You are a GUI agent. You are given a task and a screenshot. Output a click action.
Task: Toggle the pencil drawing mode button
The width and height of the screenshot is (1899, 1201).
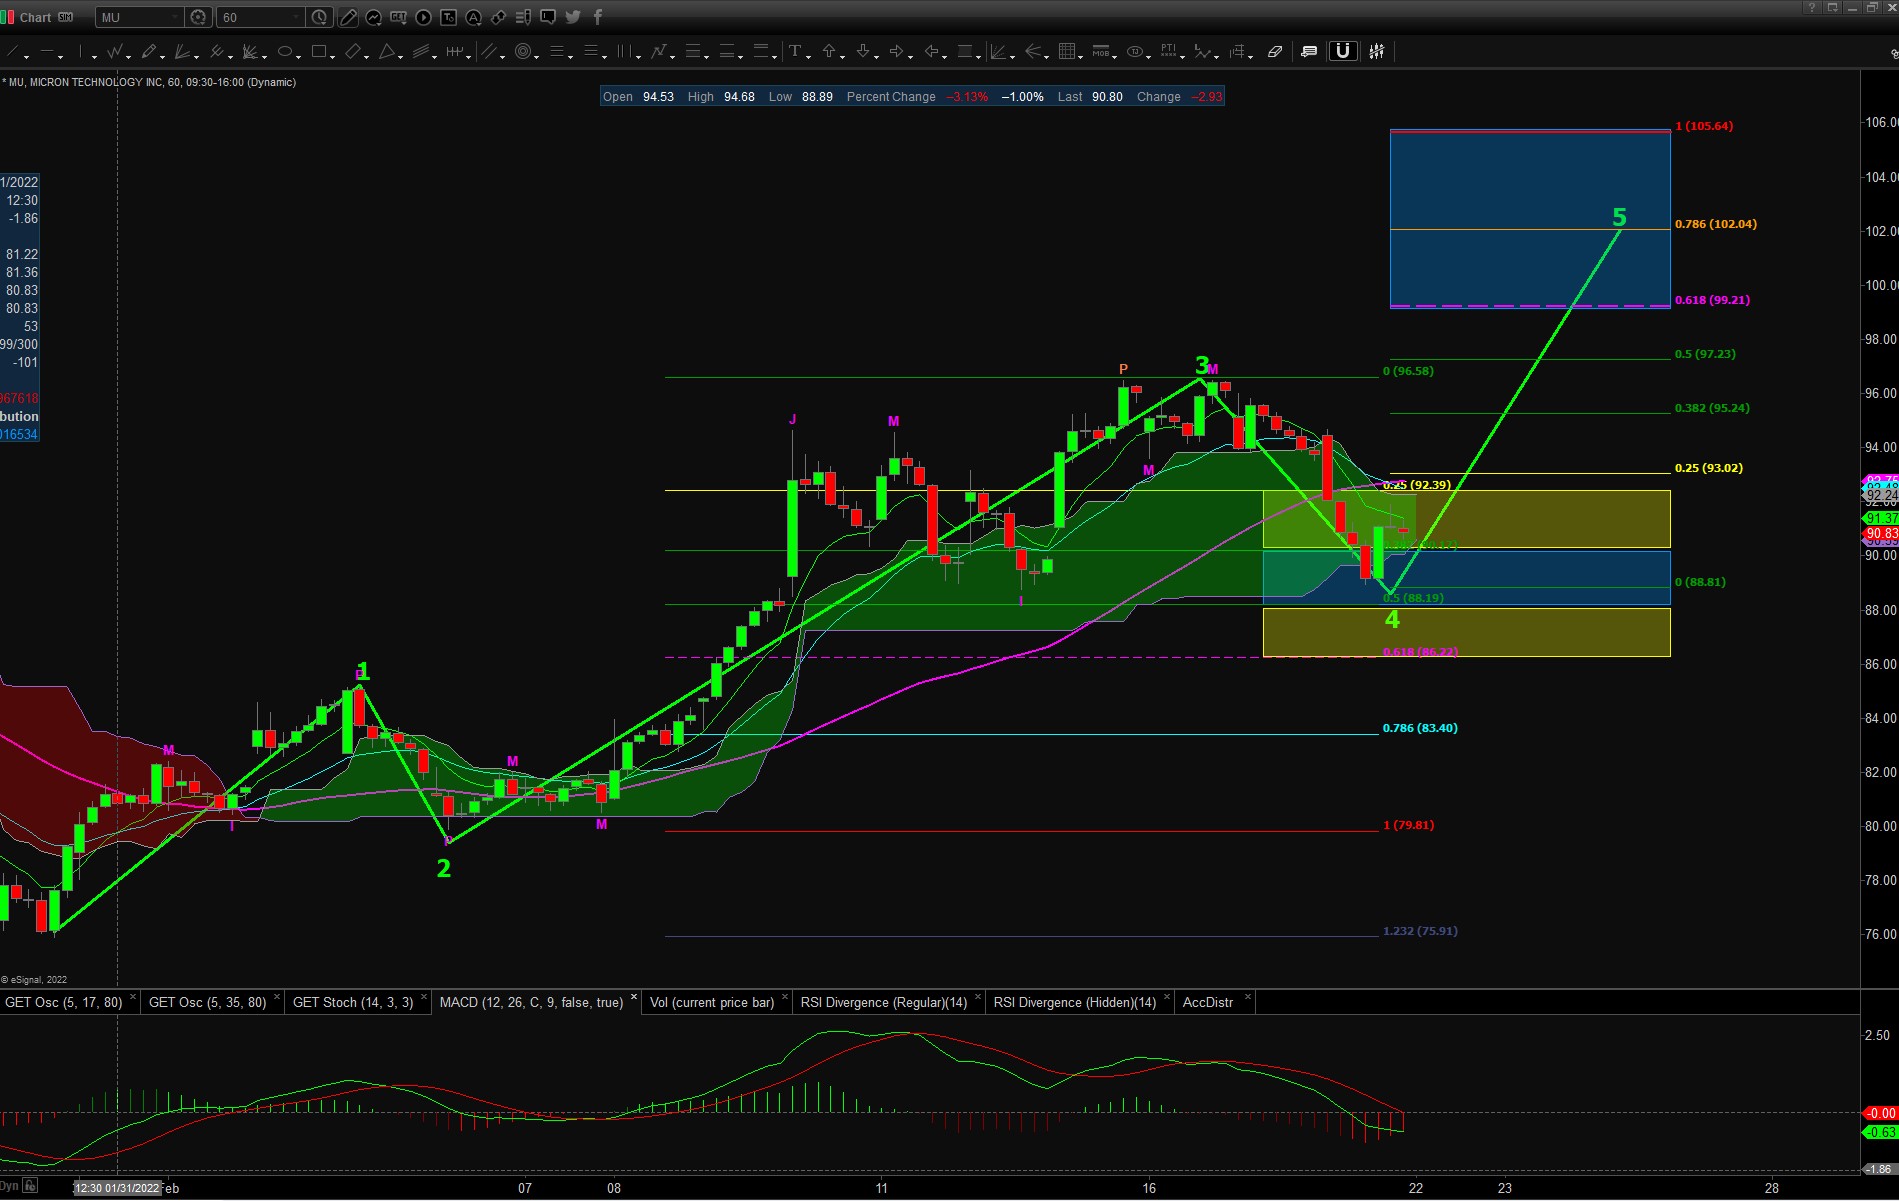pos(348,17)
